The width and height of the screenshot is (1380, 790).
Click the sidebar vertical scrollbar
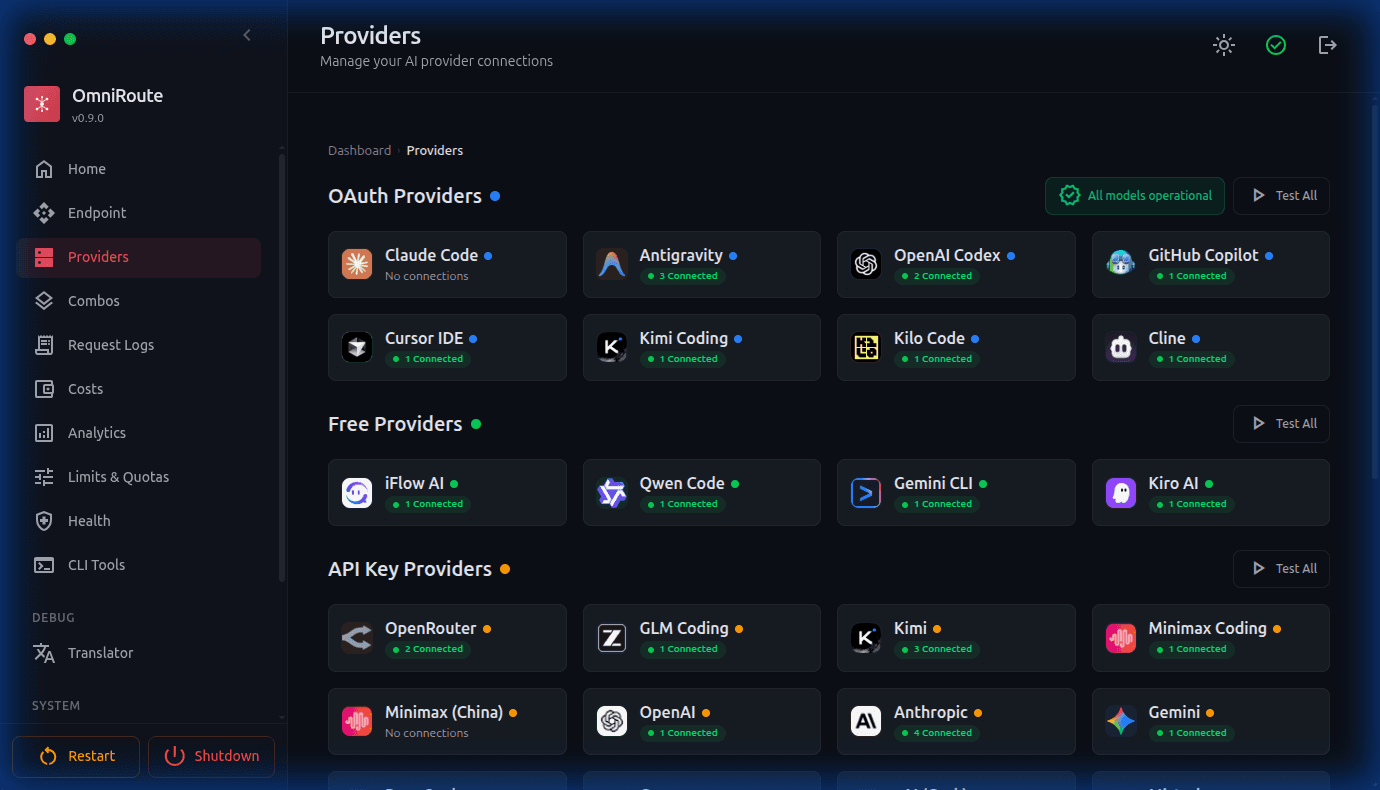click(x=282, y=367)
